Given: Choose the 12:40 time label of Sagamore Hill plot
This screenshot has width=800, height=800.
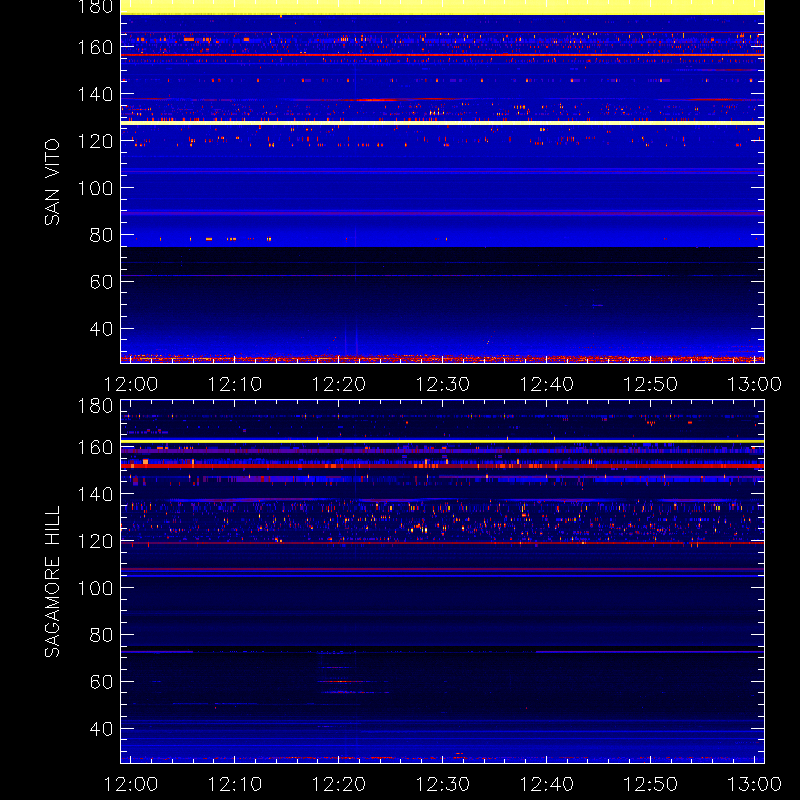Looking at the screenshot, I should (x=546, y=784).
